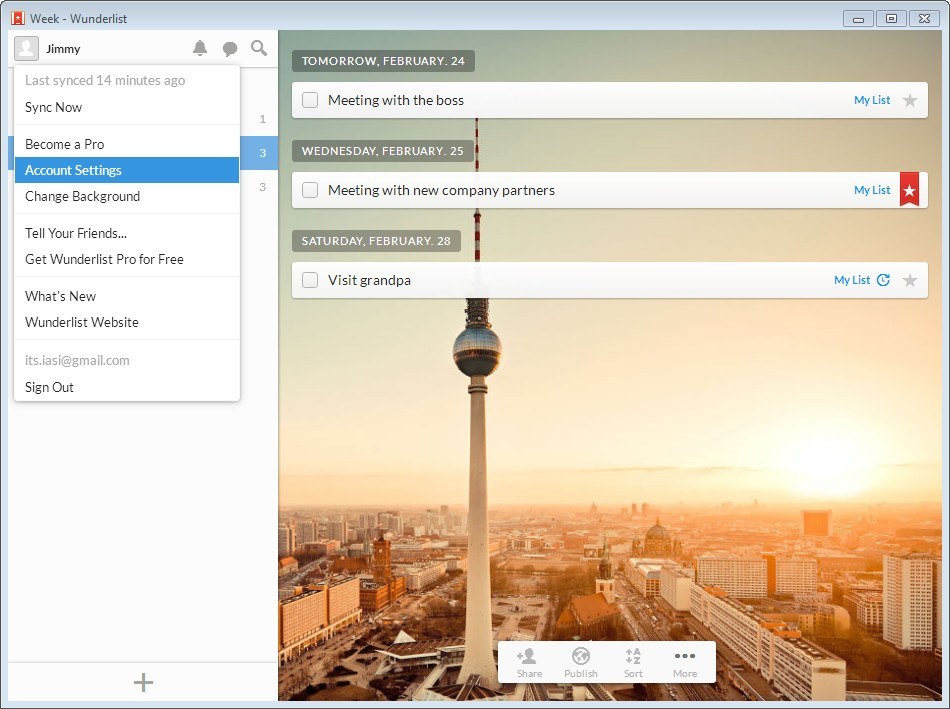Open the More options menu
The width and height of the screenshot is (950, 709).
[x=685, y=661]
